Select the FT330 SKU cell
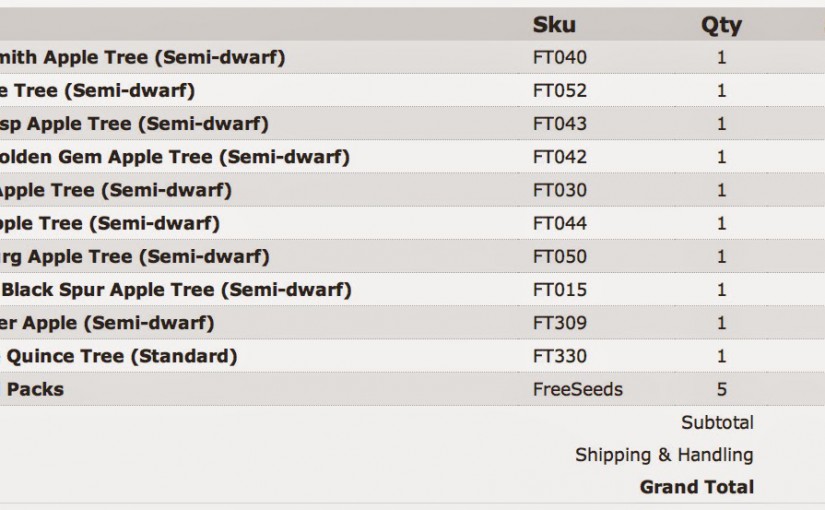Screen dimensions: 825x510 point(560,356)
